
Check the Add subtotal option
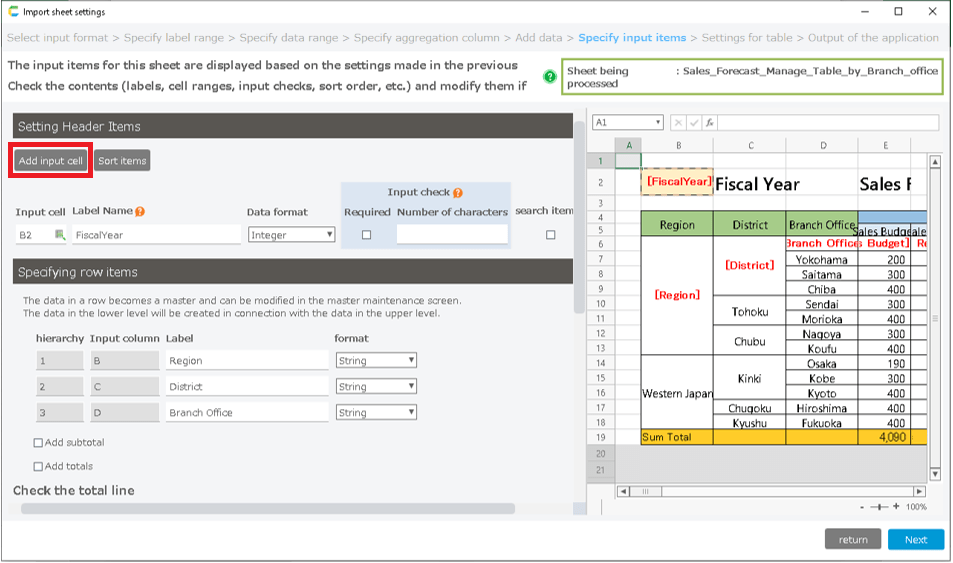pos(38,442)
